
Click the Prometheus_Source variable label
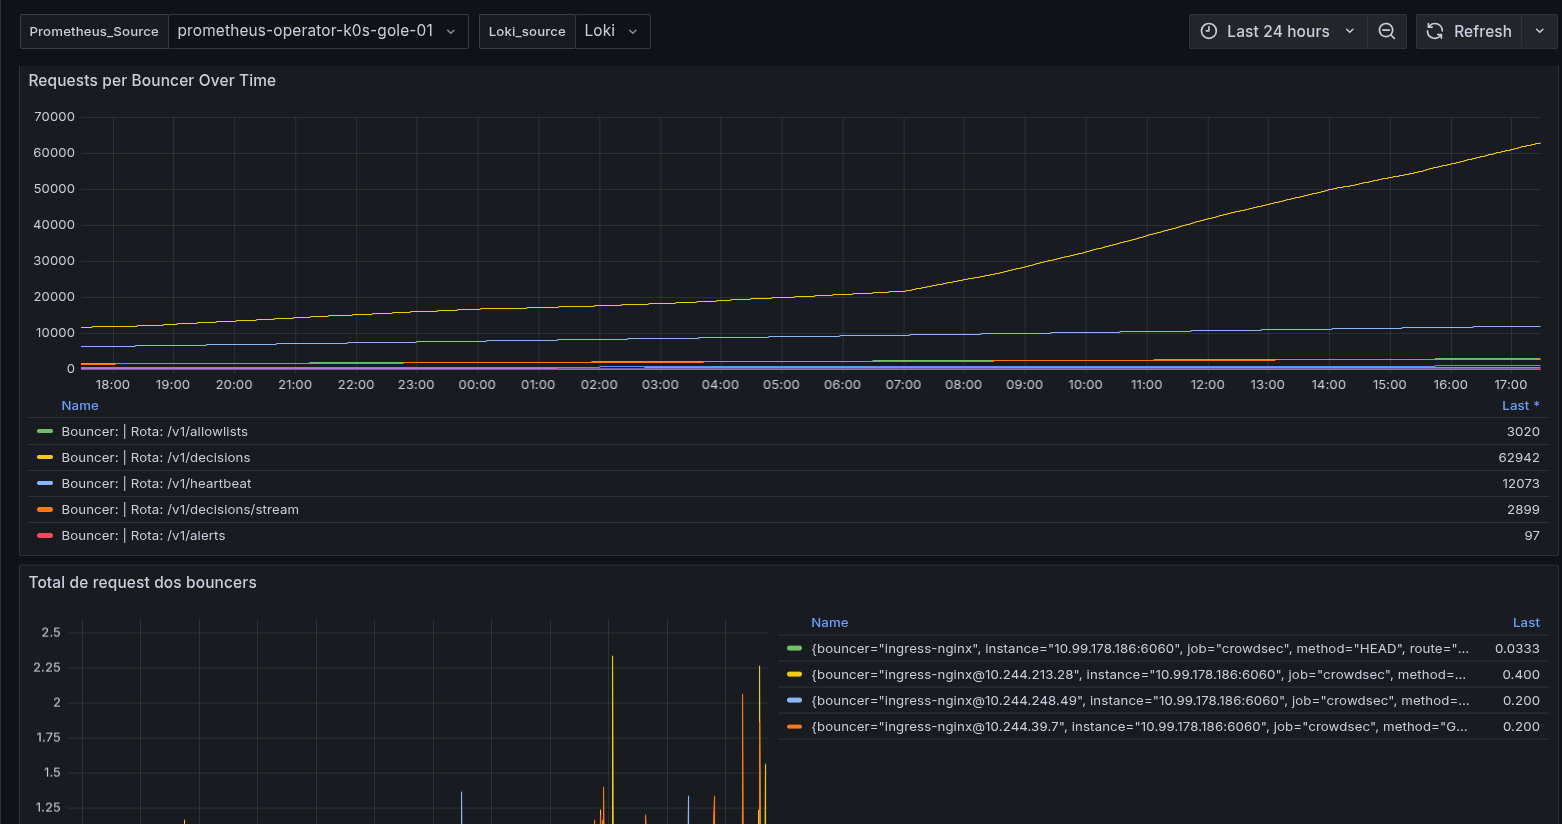(x=94, y=31)
